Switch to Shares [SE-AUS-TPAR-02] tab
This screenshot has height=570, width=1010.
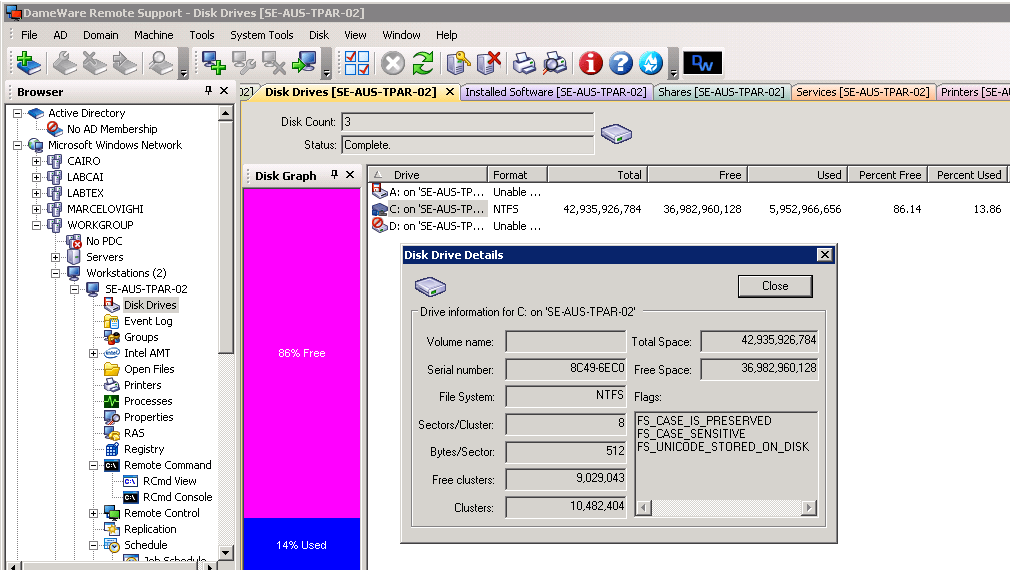721,92
